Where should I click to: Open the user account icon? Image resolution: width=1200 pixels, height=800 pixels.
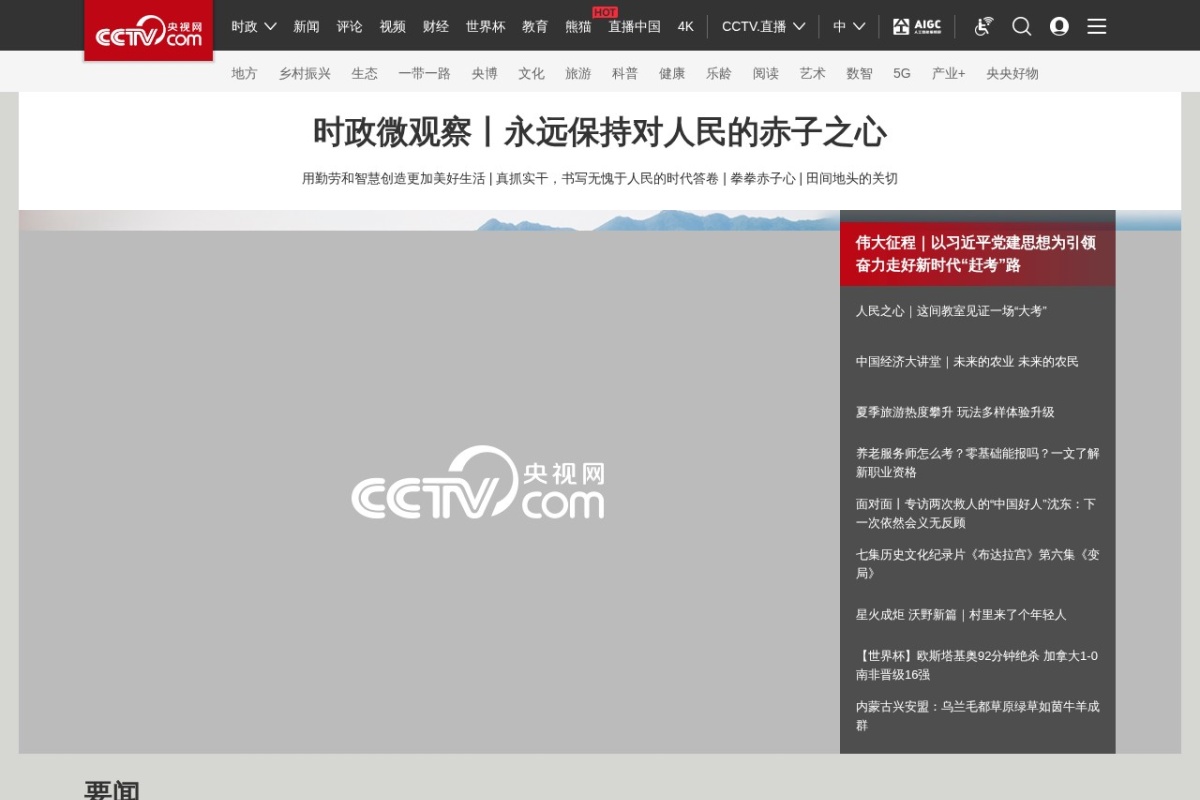click(x=1059, y=26)
